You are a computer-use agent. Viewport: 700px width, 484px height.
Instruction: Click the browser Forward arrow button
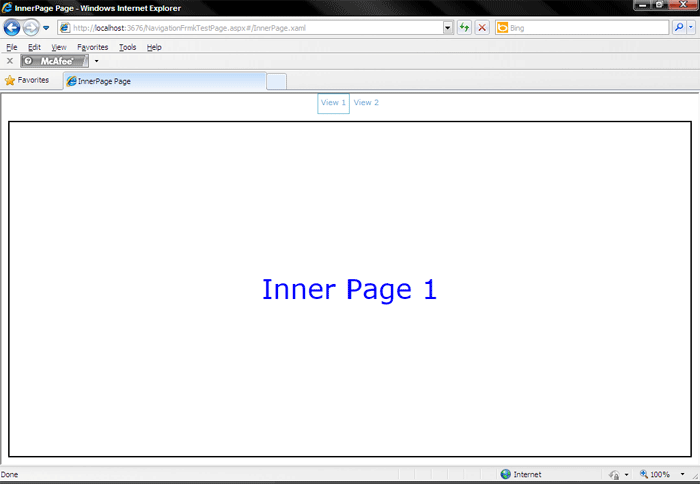pos(31,28)
